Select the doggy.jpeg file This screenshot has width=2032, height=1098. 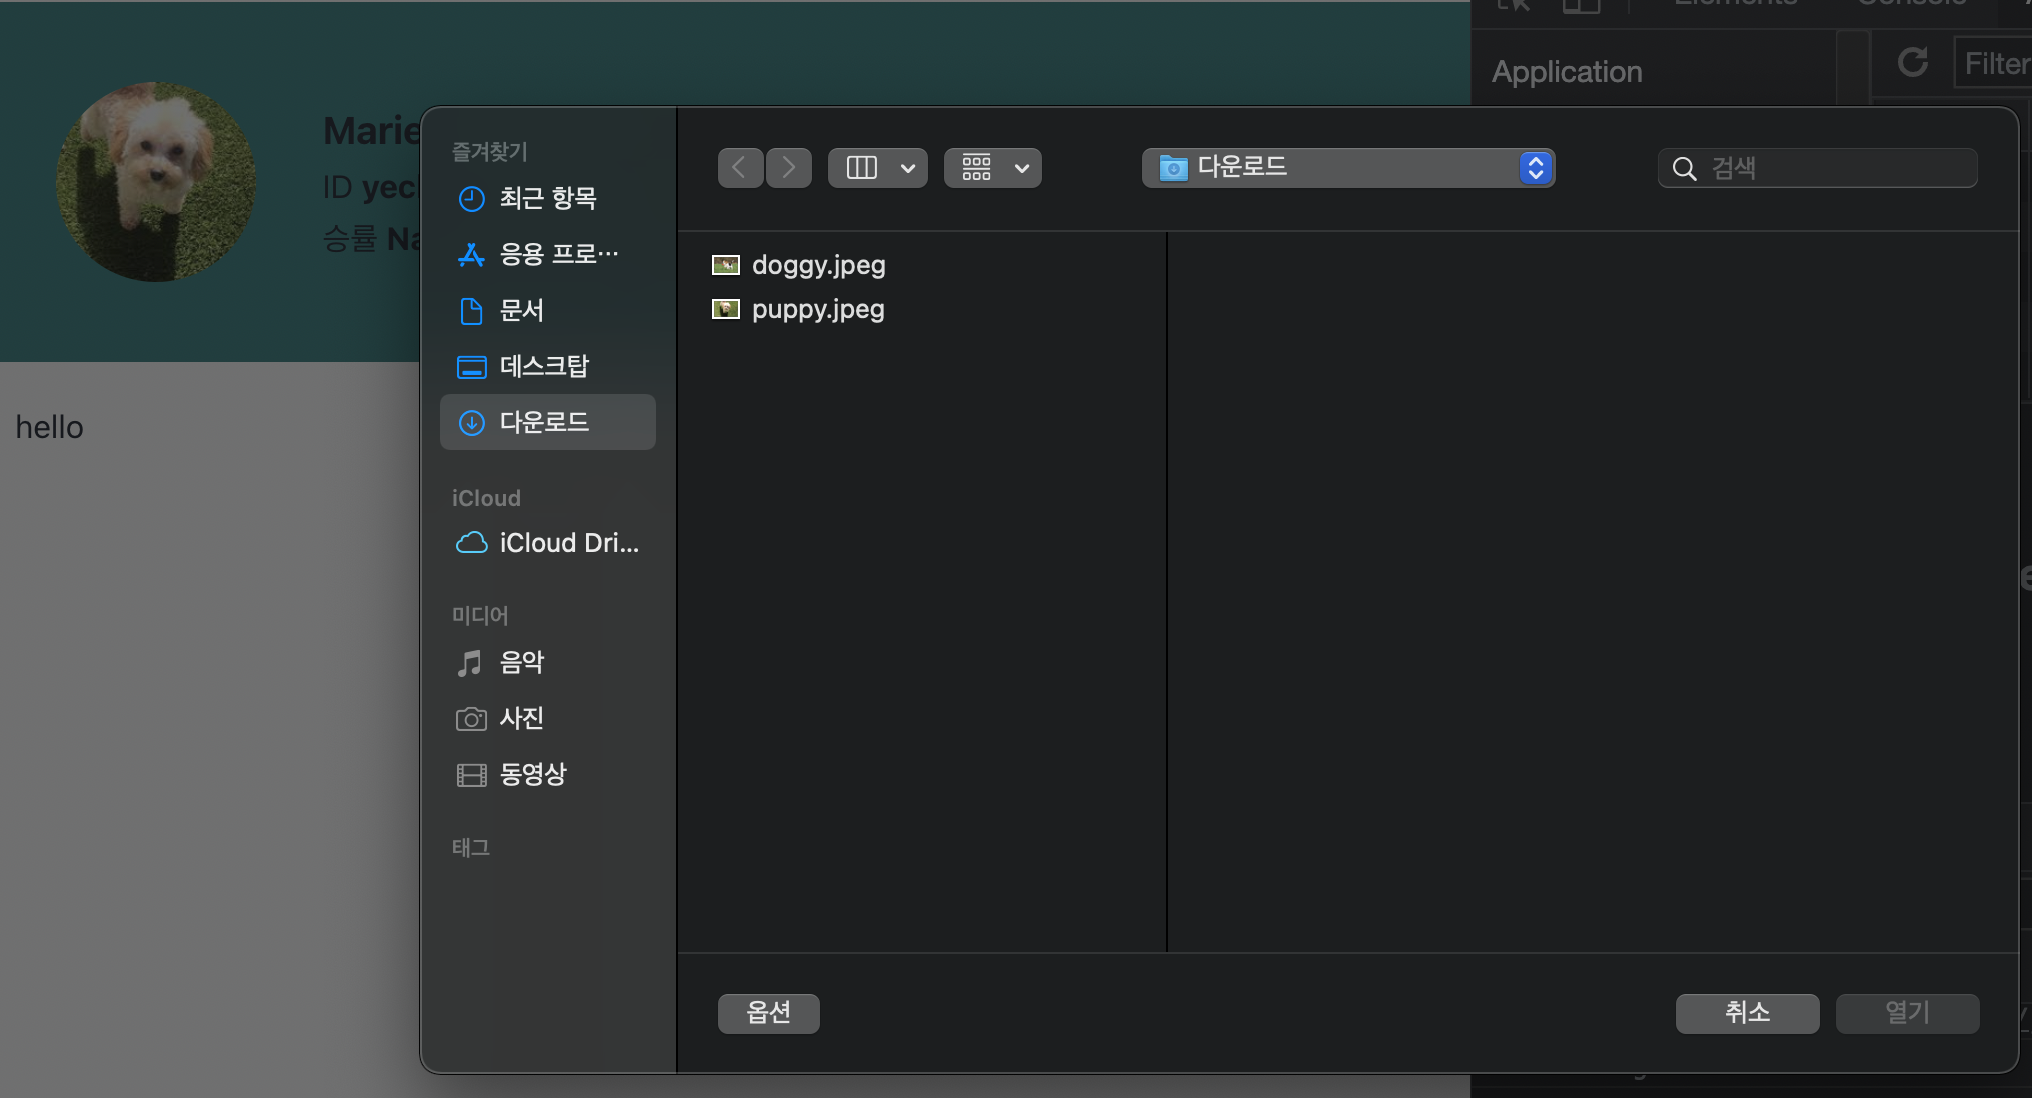pos(818,265)
